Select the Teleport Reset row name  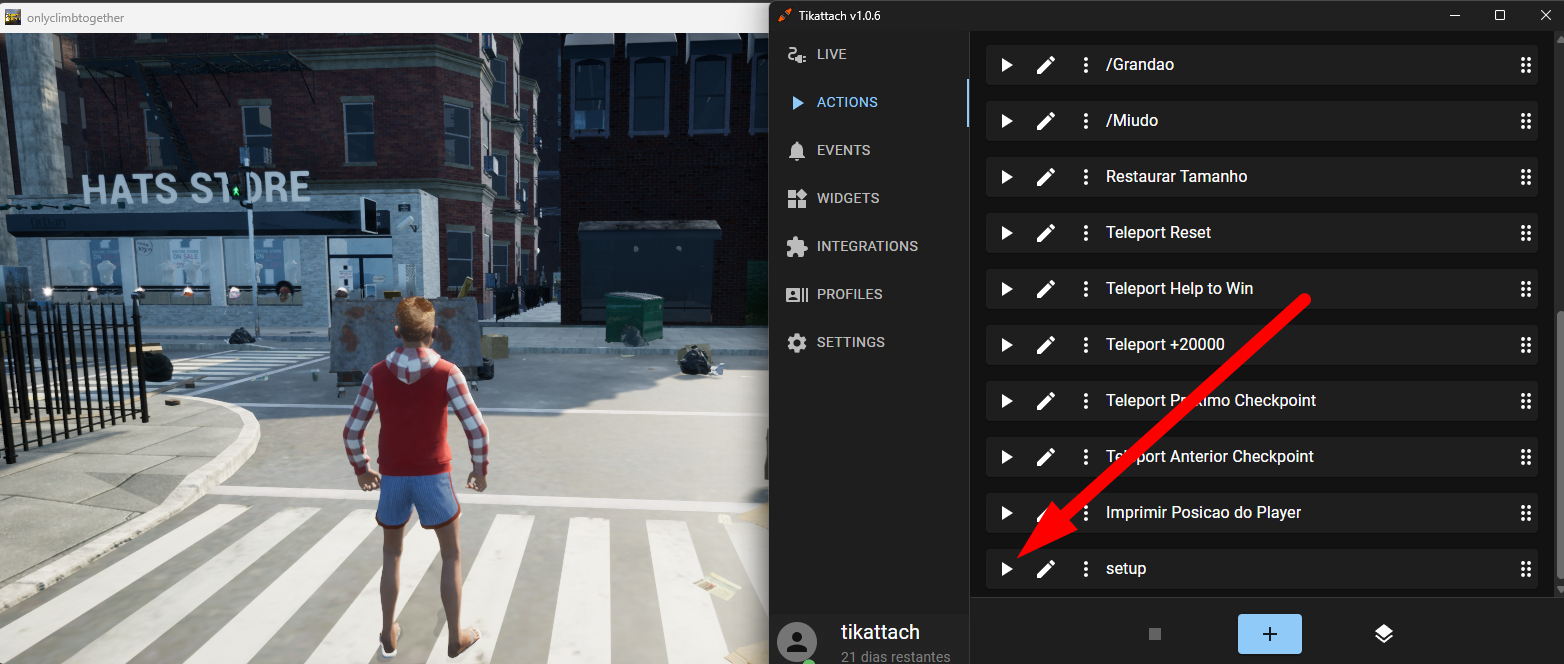click(x=1158, y=233)
